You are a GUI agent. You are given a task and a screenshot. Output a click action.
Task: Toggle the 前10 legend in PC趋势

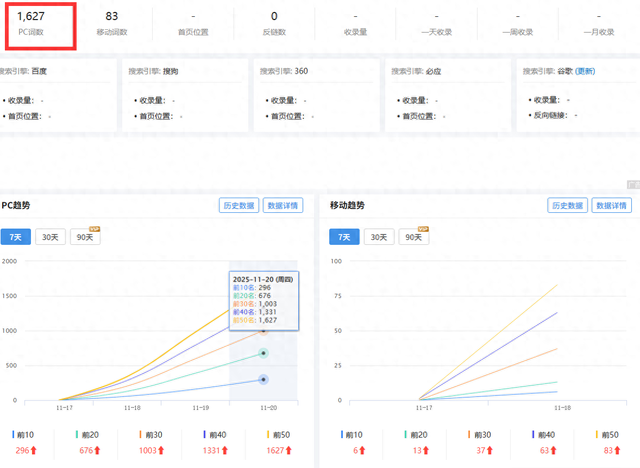[23, 435]
